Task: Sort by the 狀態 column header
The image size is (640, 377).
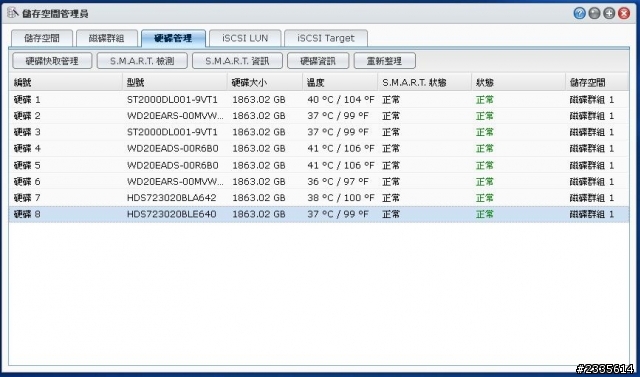Action: [x=518, y=83]
